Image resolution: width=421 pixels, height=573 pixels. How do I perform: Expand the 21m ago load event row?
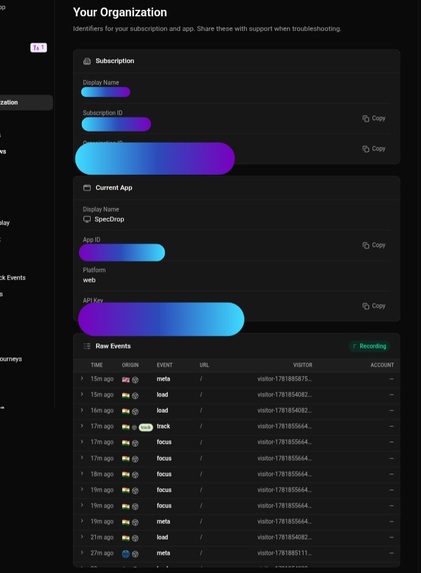coord(82,537)
